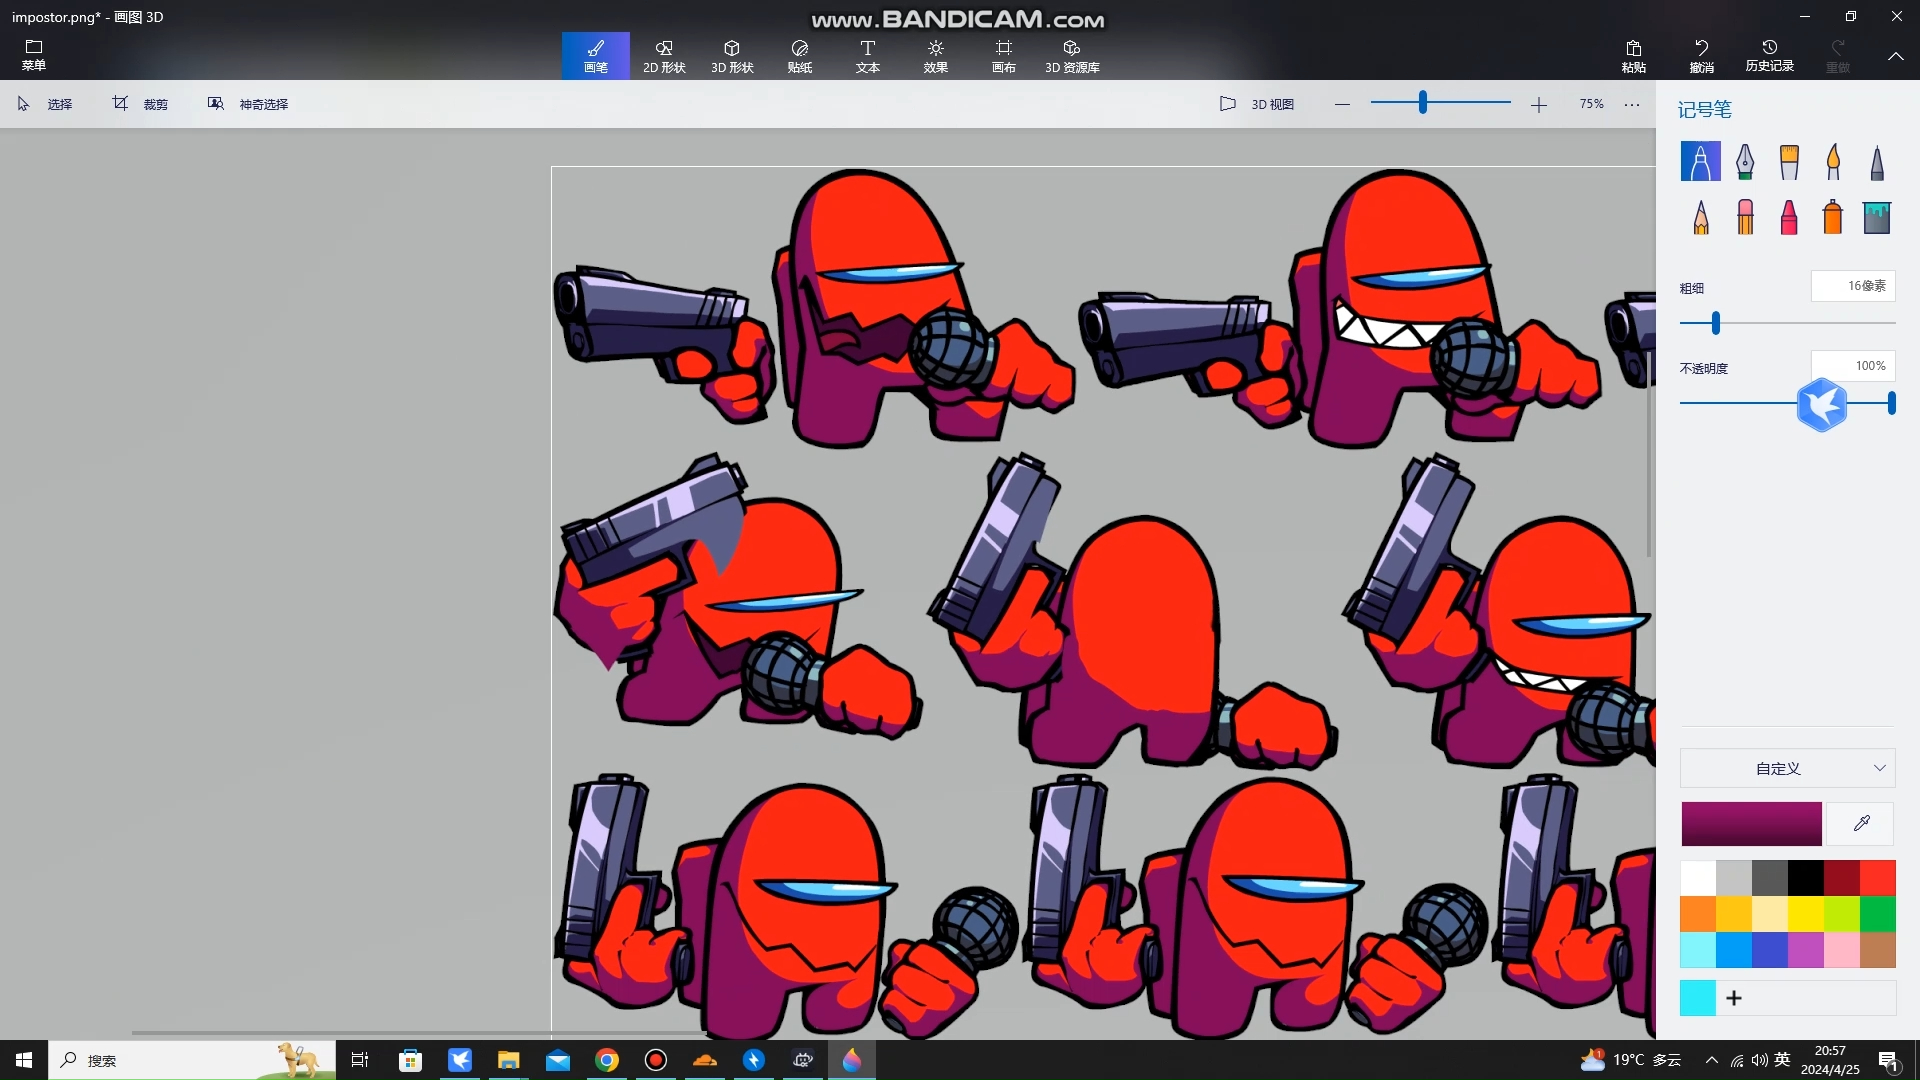Viewport: 1920px width, 1080px height.
Task: Activate the 选择 select tool
Action: (x=45, y=104)
